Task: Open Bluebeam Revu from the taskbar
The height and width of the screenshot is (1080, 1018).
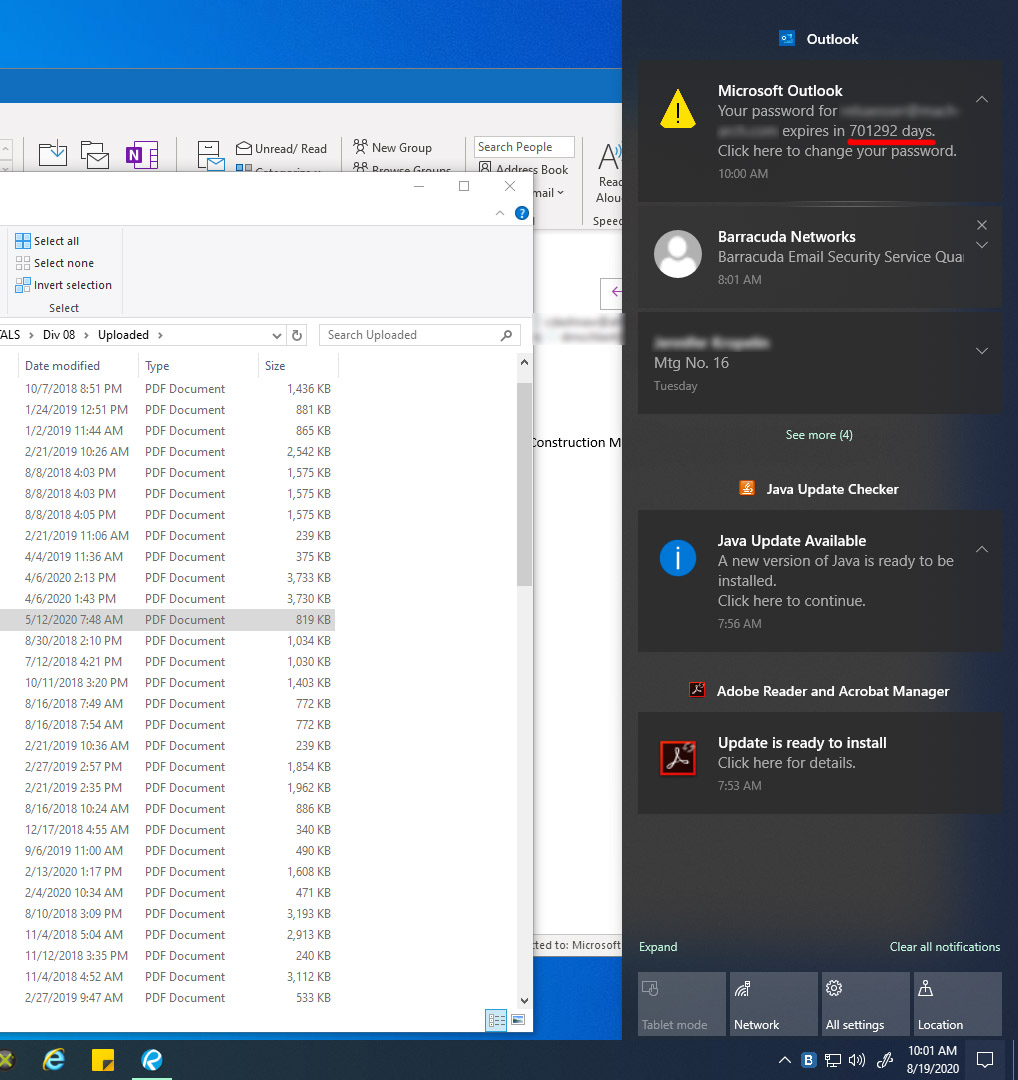Action: pyautogui.click(x=152, y=1060)
